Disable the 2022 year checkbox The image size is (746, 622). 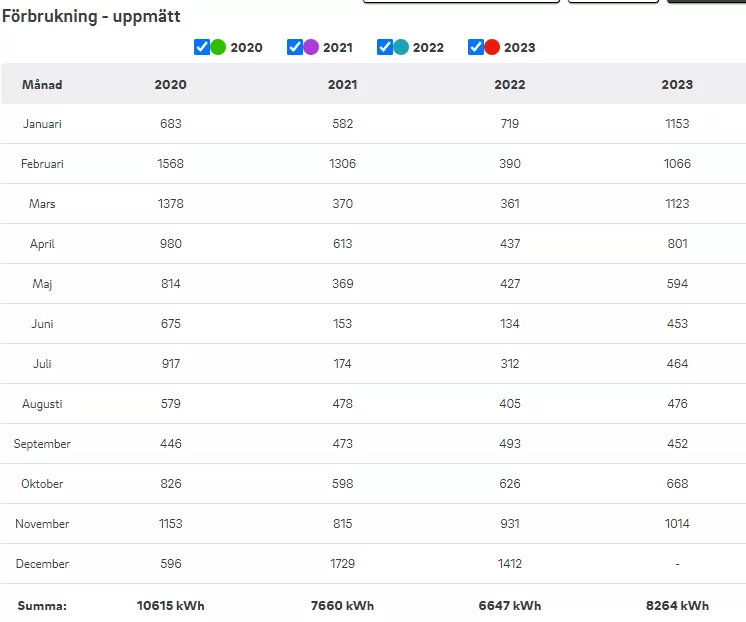click(x=385, y=47)
